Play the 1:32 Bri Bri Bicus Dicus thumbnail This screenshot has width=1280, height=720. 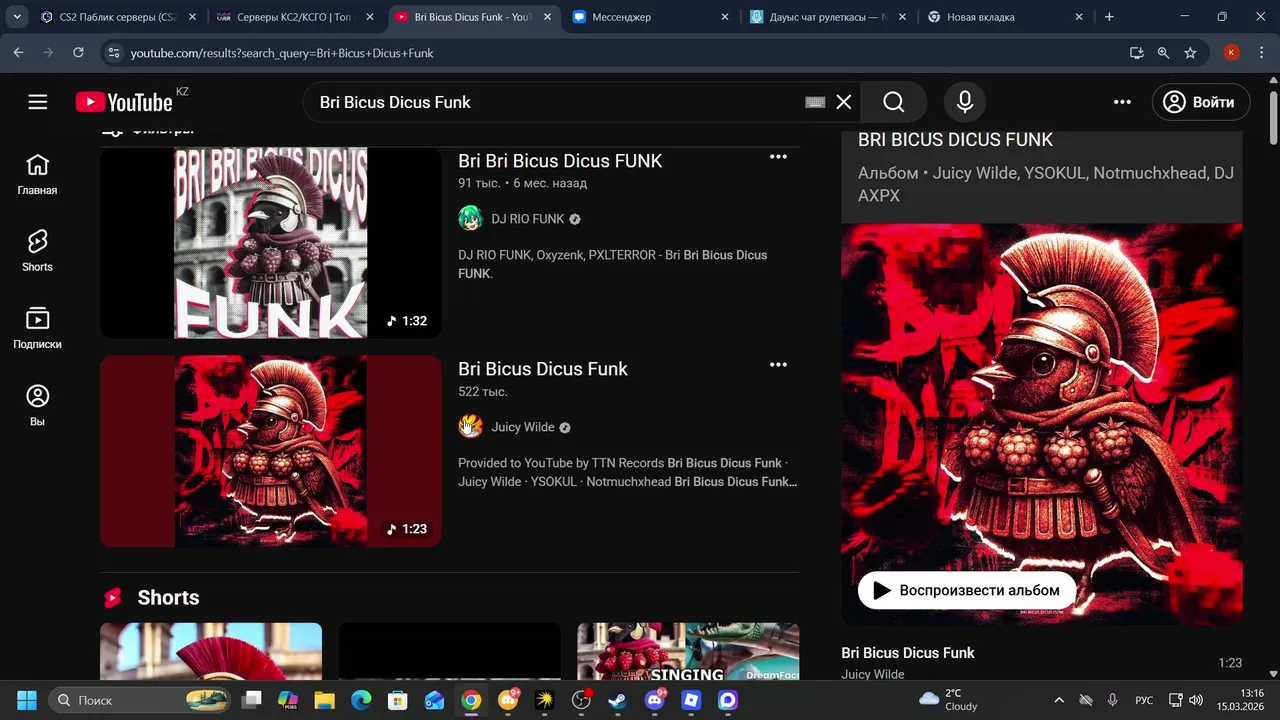tap(270, 243)
